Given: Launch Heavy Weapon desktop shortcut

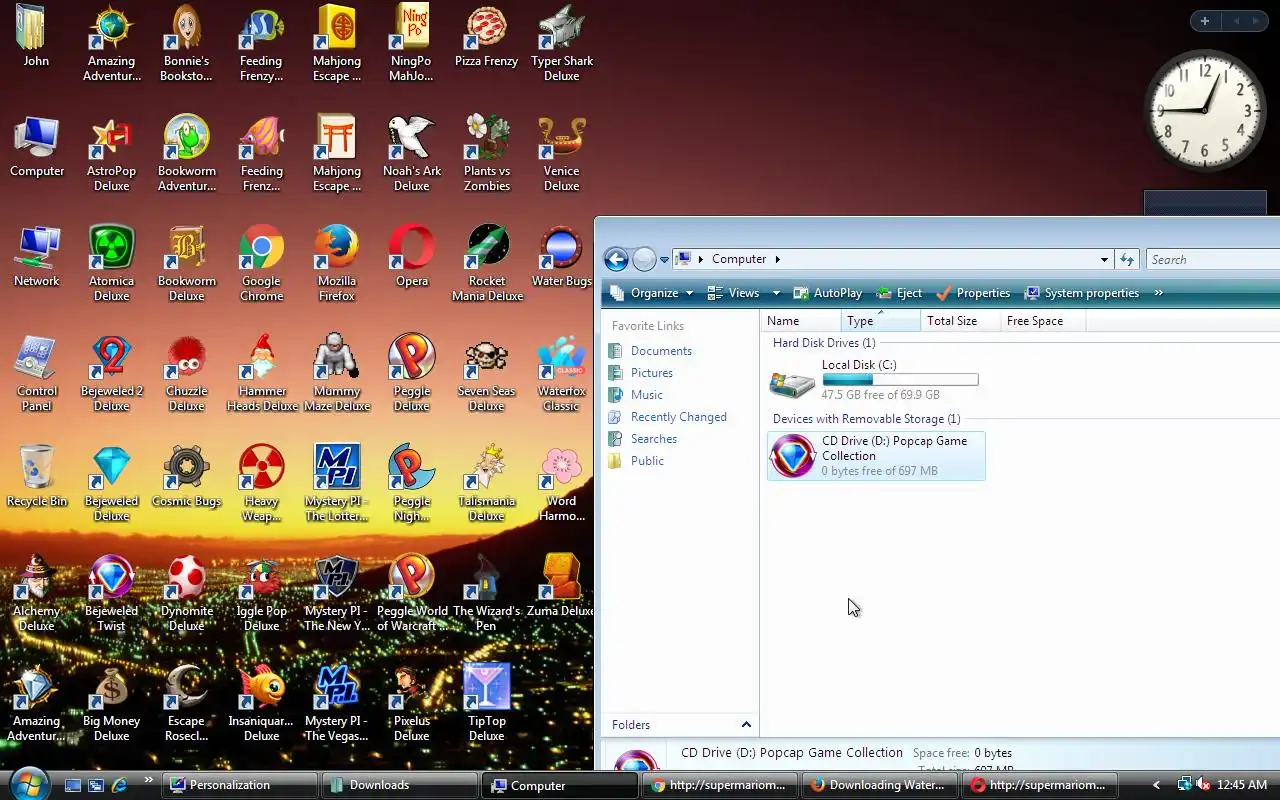Looking at the screenshot, I should pos(261,482).
